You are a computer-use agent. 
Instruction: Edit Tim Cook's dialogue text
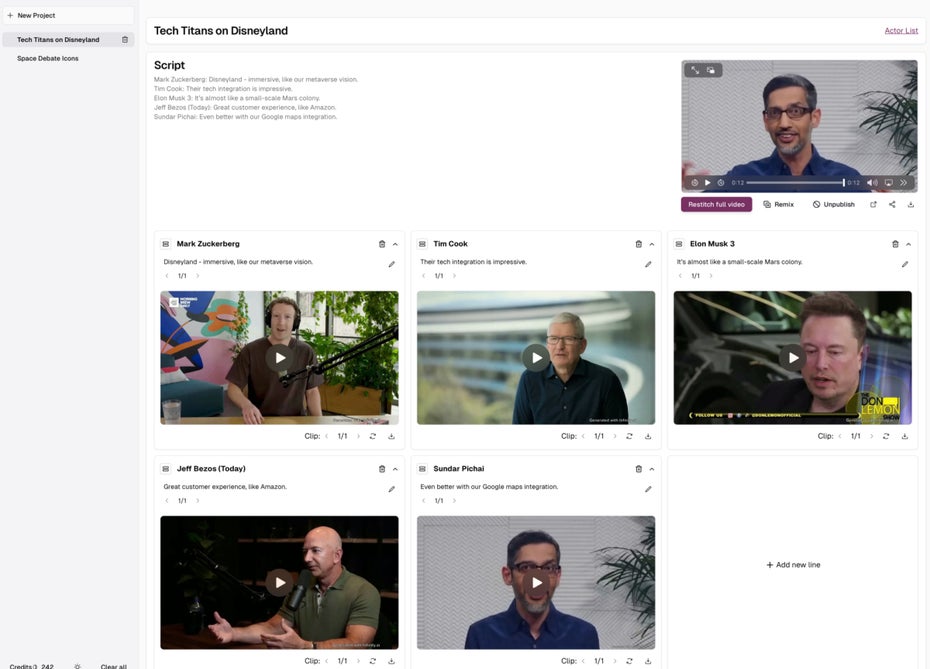pos(648,265)
